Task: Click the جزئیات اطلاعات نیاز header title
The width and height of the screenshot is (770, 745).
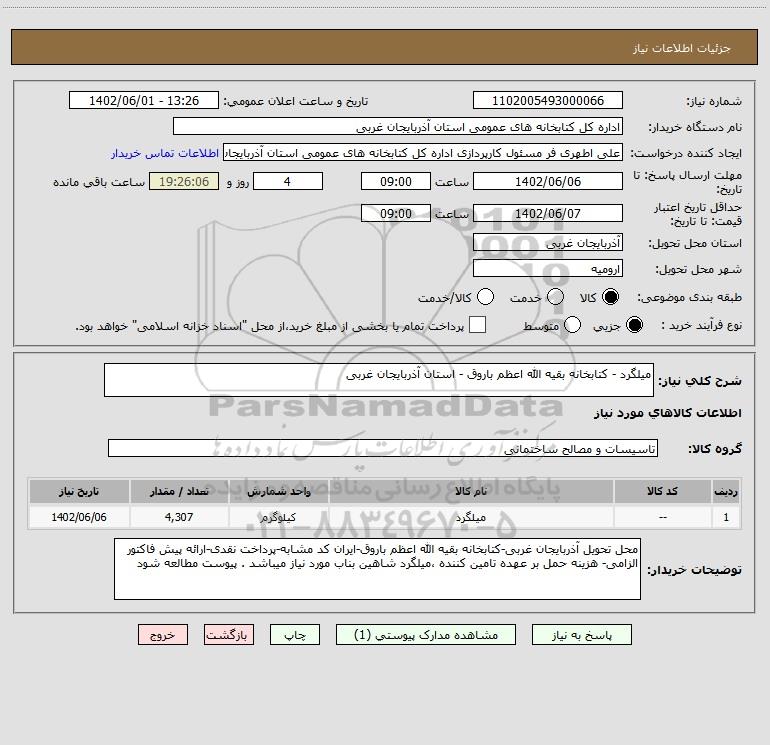Action: [681, 48]
